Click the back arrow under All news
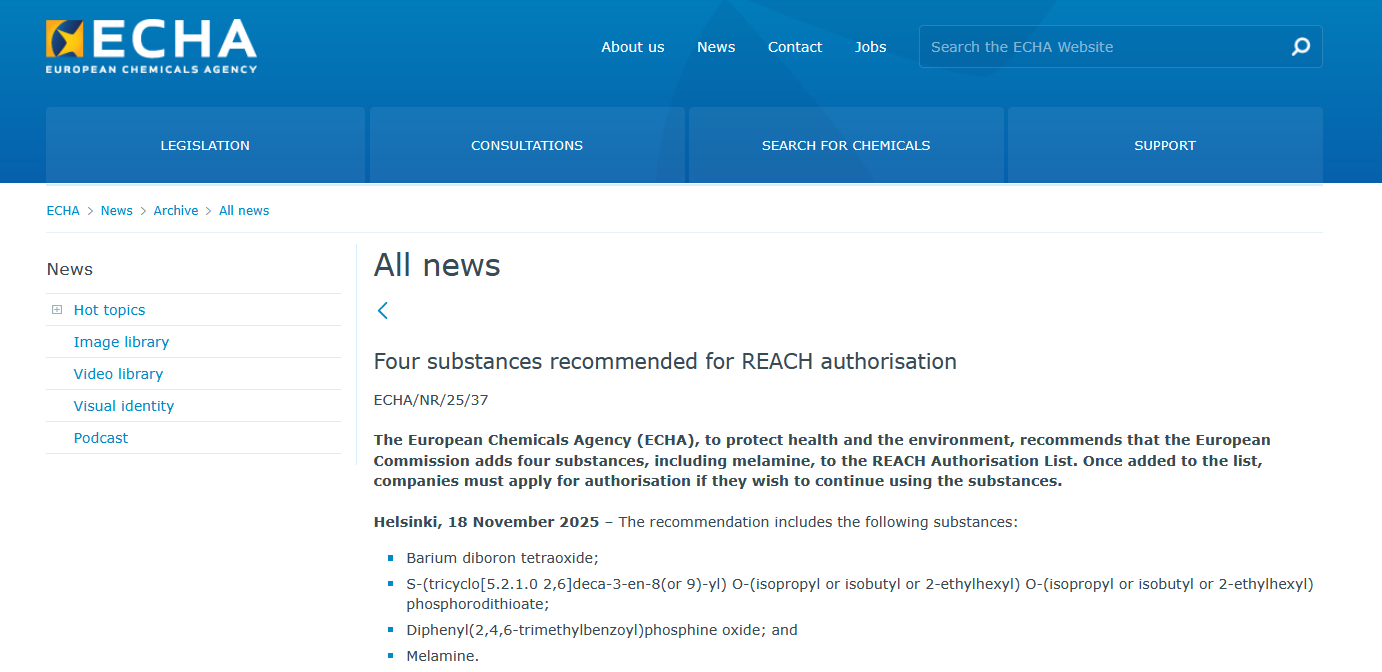 pyautogui.click(x=383, y=311)
